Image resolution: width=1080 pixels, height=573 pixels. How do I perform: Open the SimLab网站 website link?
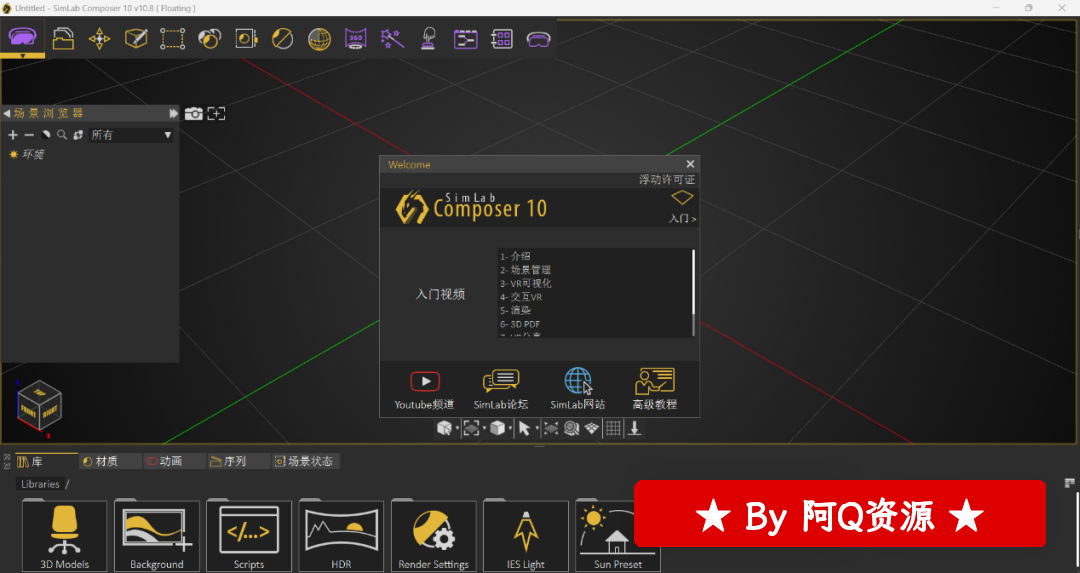[x=578, y=390]
